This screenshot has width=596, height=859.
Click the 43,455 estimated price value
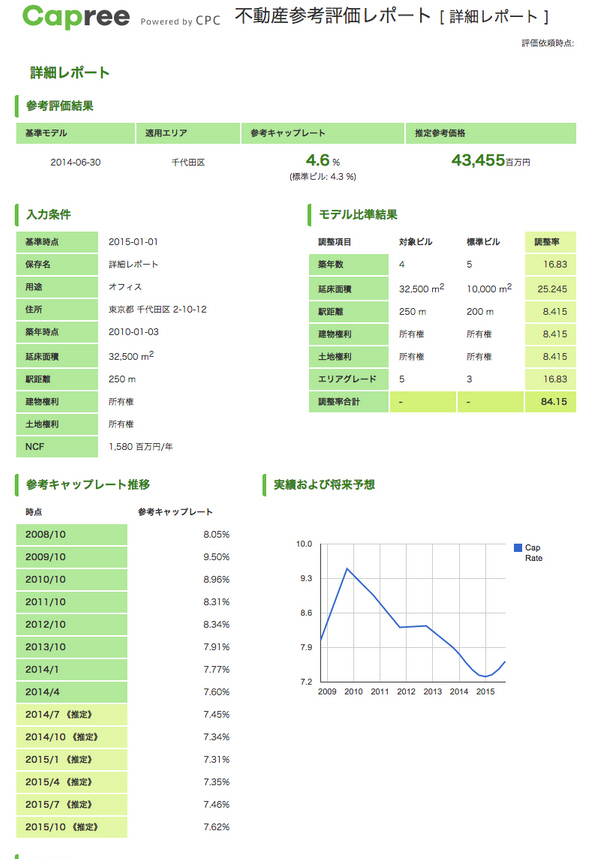tap(478, 160)
